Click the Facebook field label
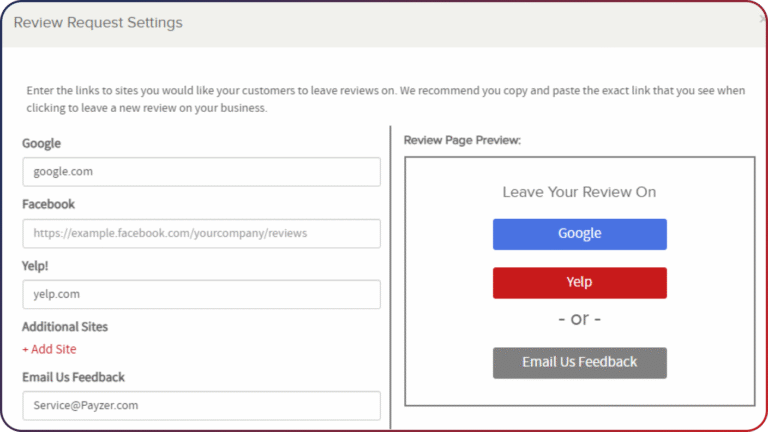Viewport: 768px width, 432px height. (48, 204)
